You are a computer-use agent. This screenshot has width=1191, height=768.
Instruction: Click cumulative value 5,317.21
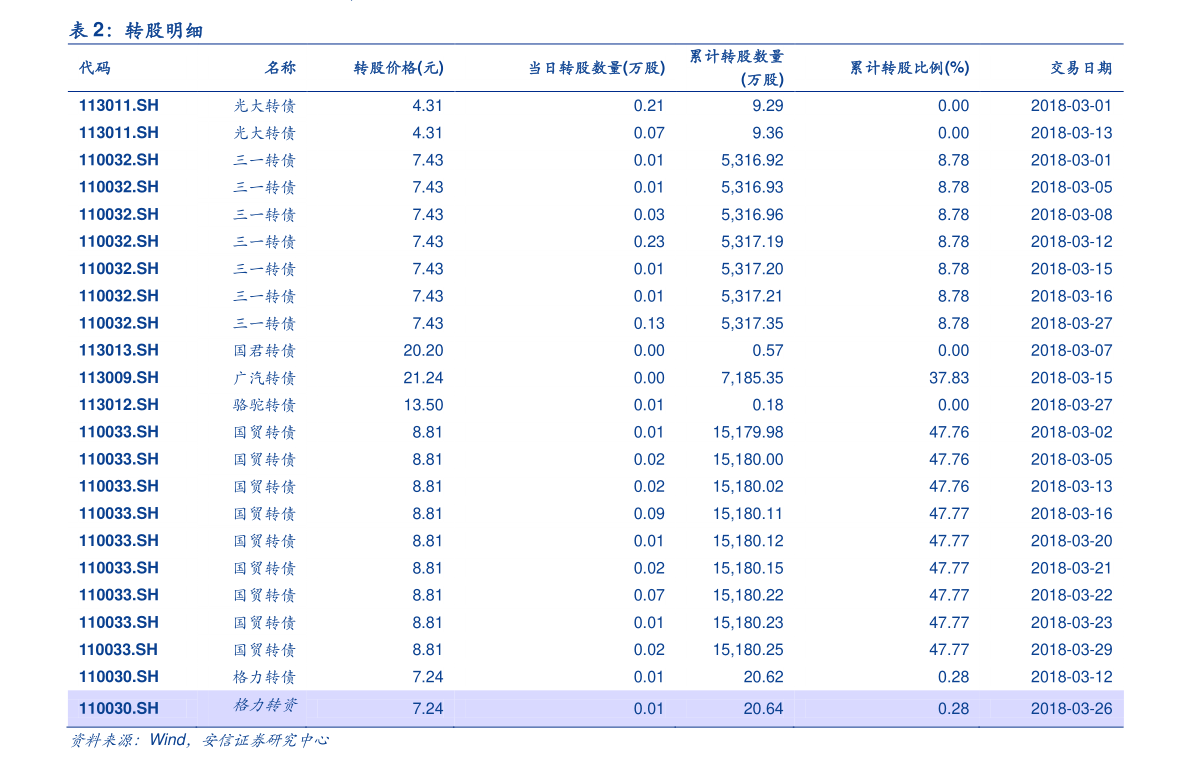[752, 296]
